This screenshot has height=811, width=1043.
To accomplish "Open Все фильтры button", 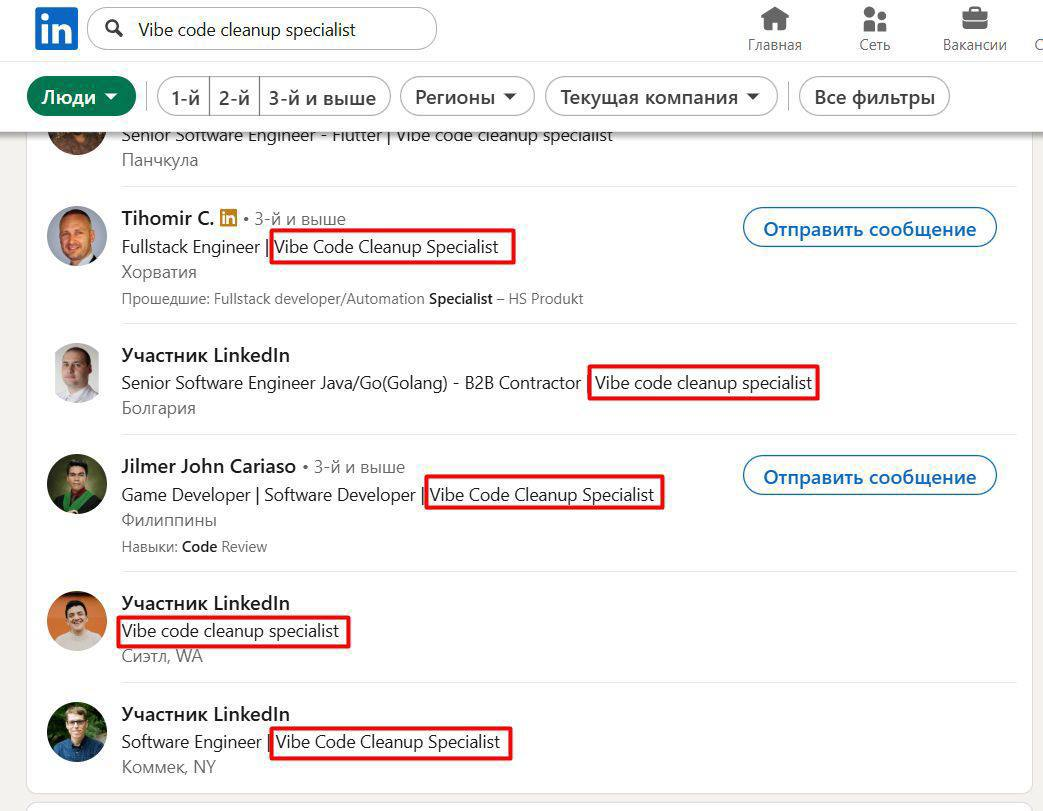I will (874, 97).
